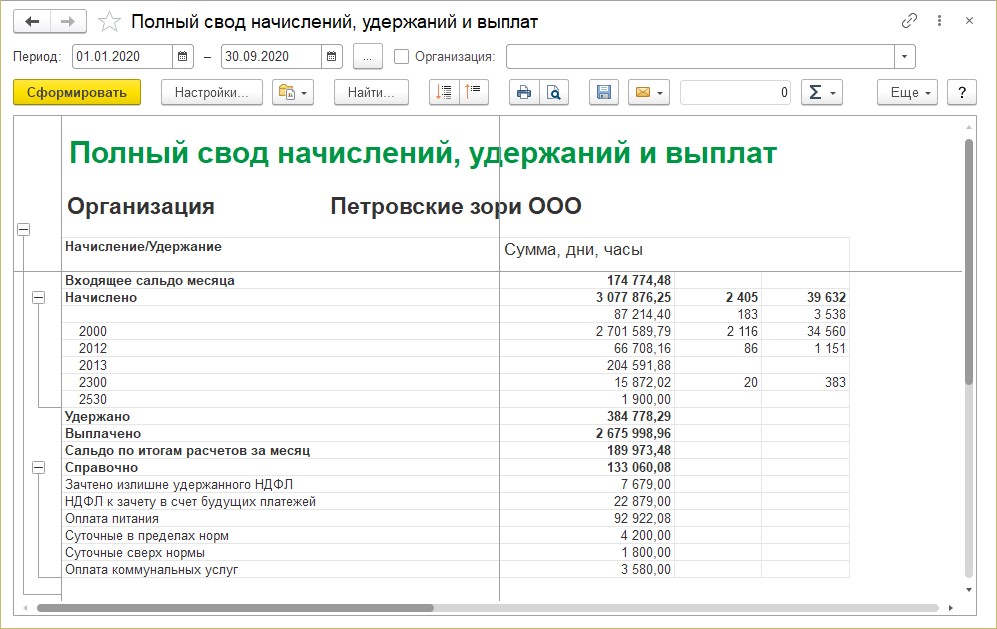Click end date field 30.09.2020
Viewport: 997px width, 629px height.
(272, 57)
